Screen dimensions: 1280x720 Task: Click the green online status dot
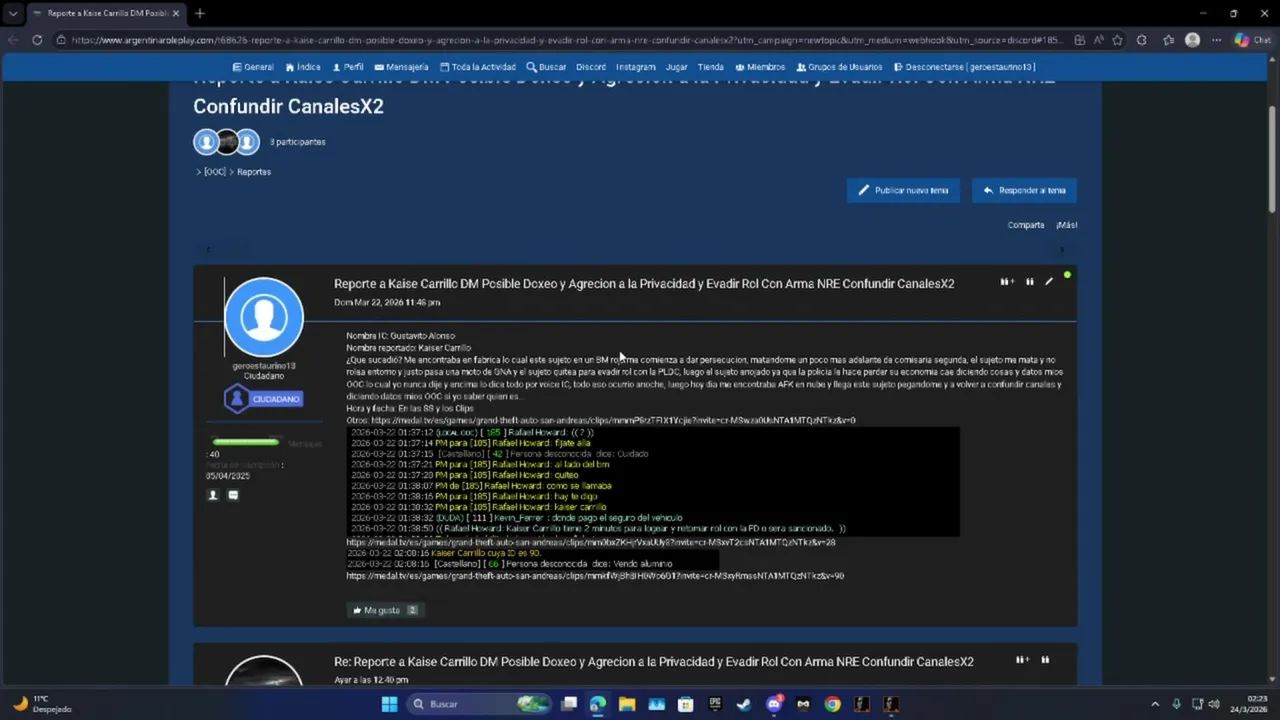(x=1067, y=274)
